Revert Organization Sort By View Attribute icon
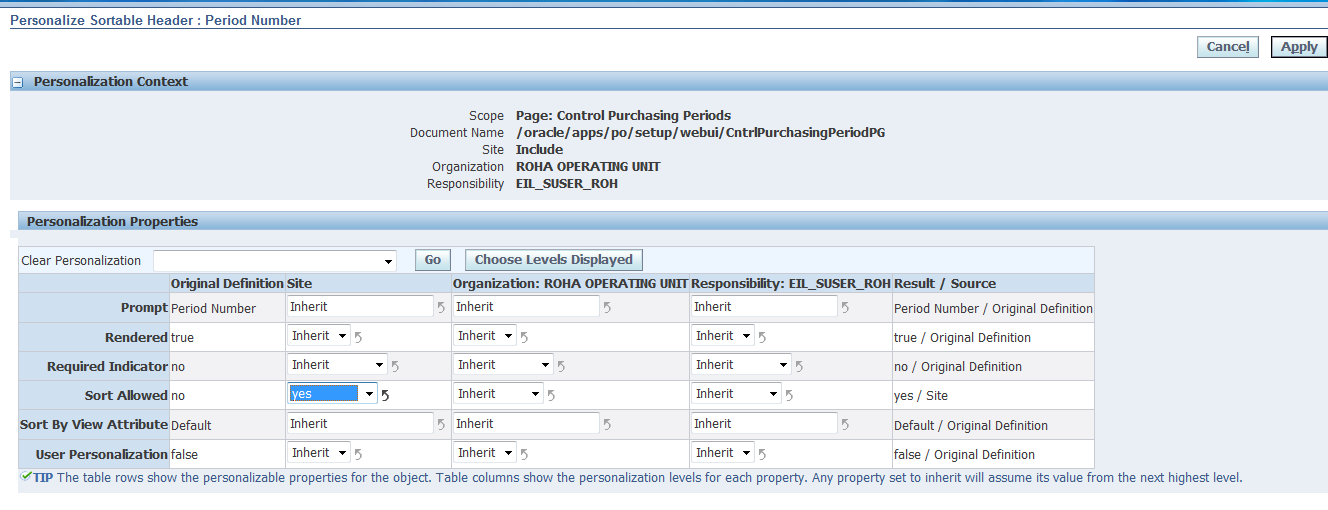 (607, 425)
